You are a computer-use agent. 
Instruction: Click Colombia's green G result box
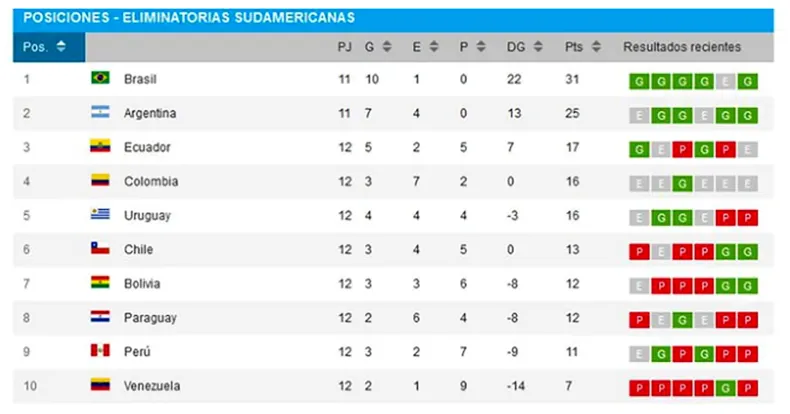click(682, 184)
